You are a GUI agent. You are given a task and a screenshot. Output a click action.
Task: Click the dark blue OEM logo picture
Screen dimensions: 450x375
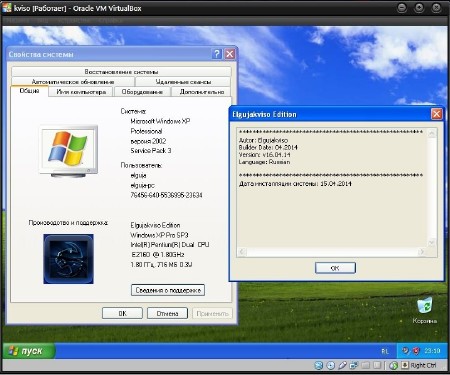[68, 259]
